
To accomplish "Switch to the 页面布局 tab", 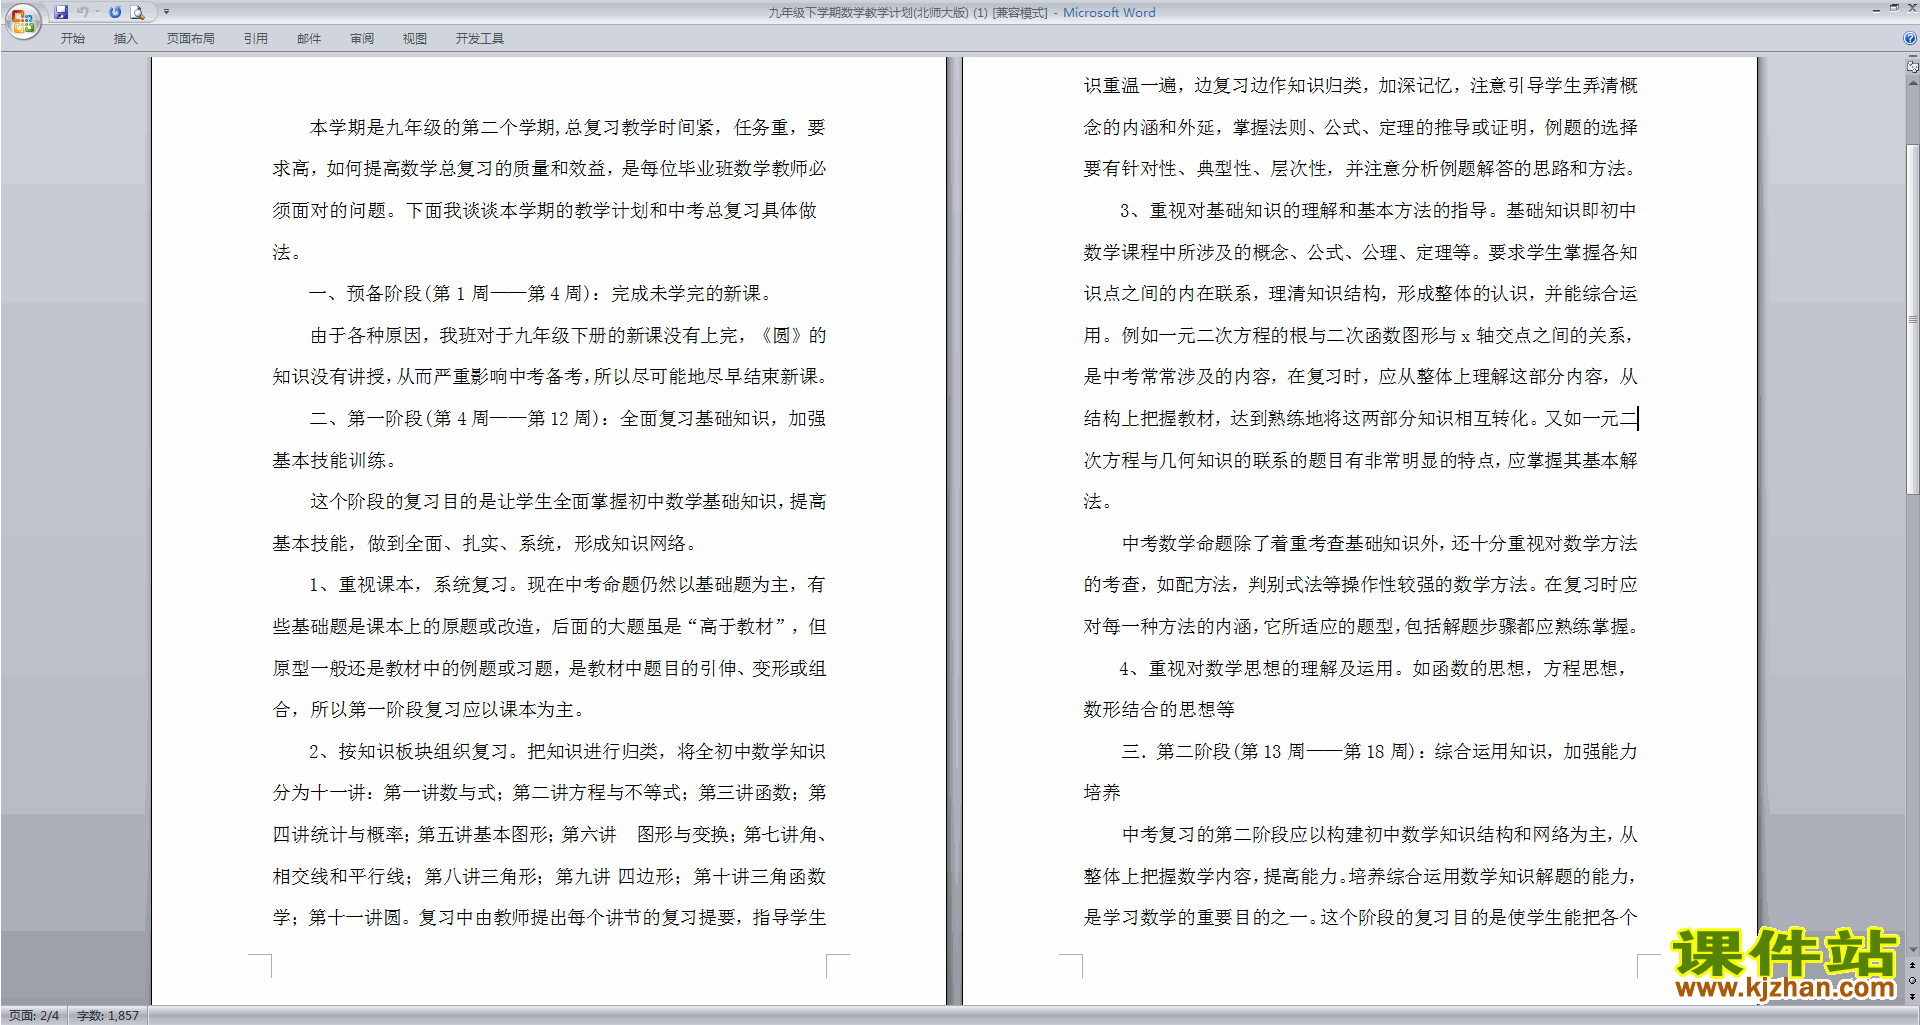I will (x=190, y=38).
